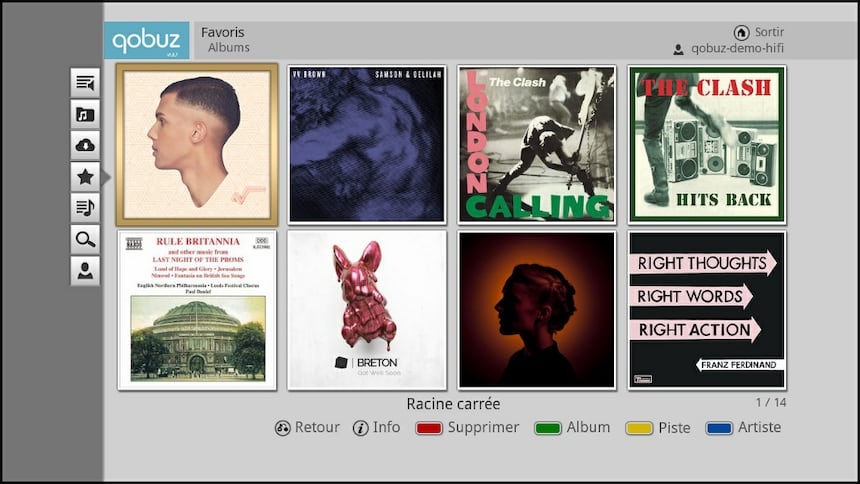Click the Sortir label

pyautogui.click(x=769, y=32)
